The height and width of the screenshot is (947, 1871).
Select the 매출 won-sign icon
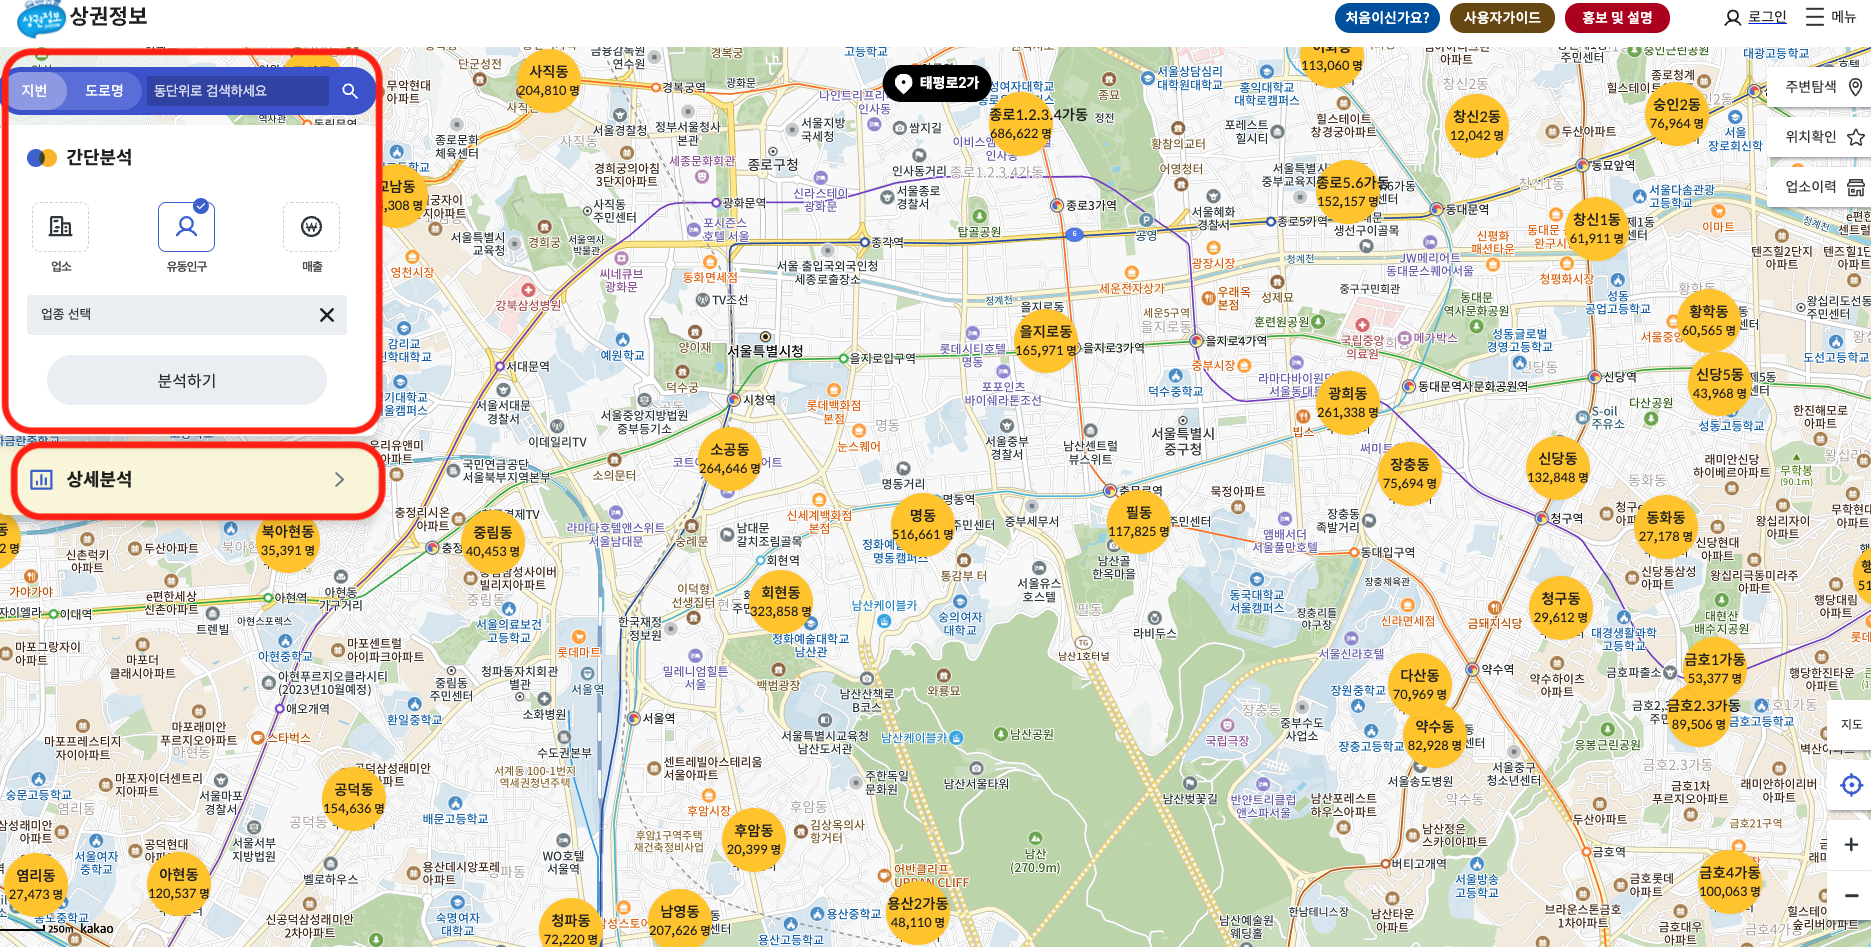click(x=311, y=227)
